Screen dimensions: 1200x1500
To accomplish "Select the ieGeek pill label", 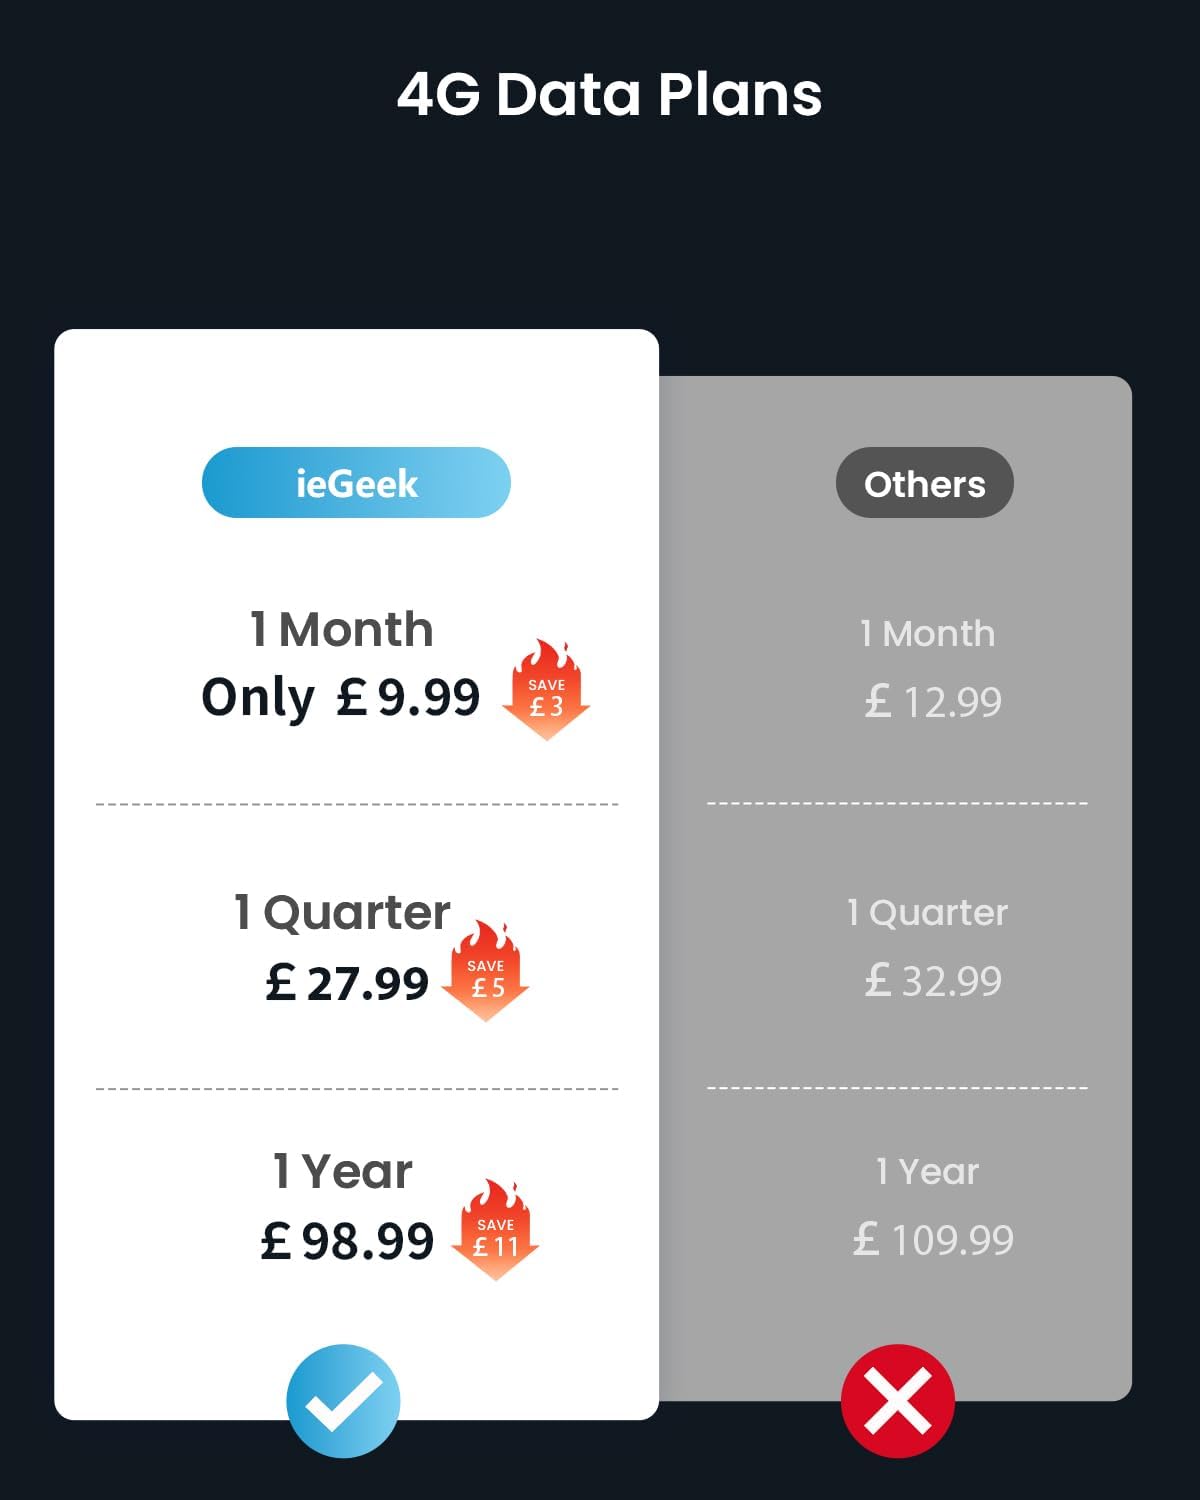I will tap(356, 483).
